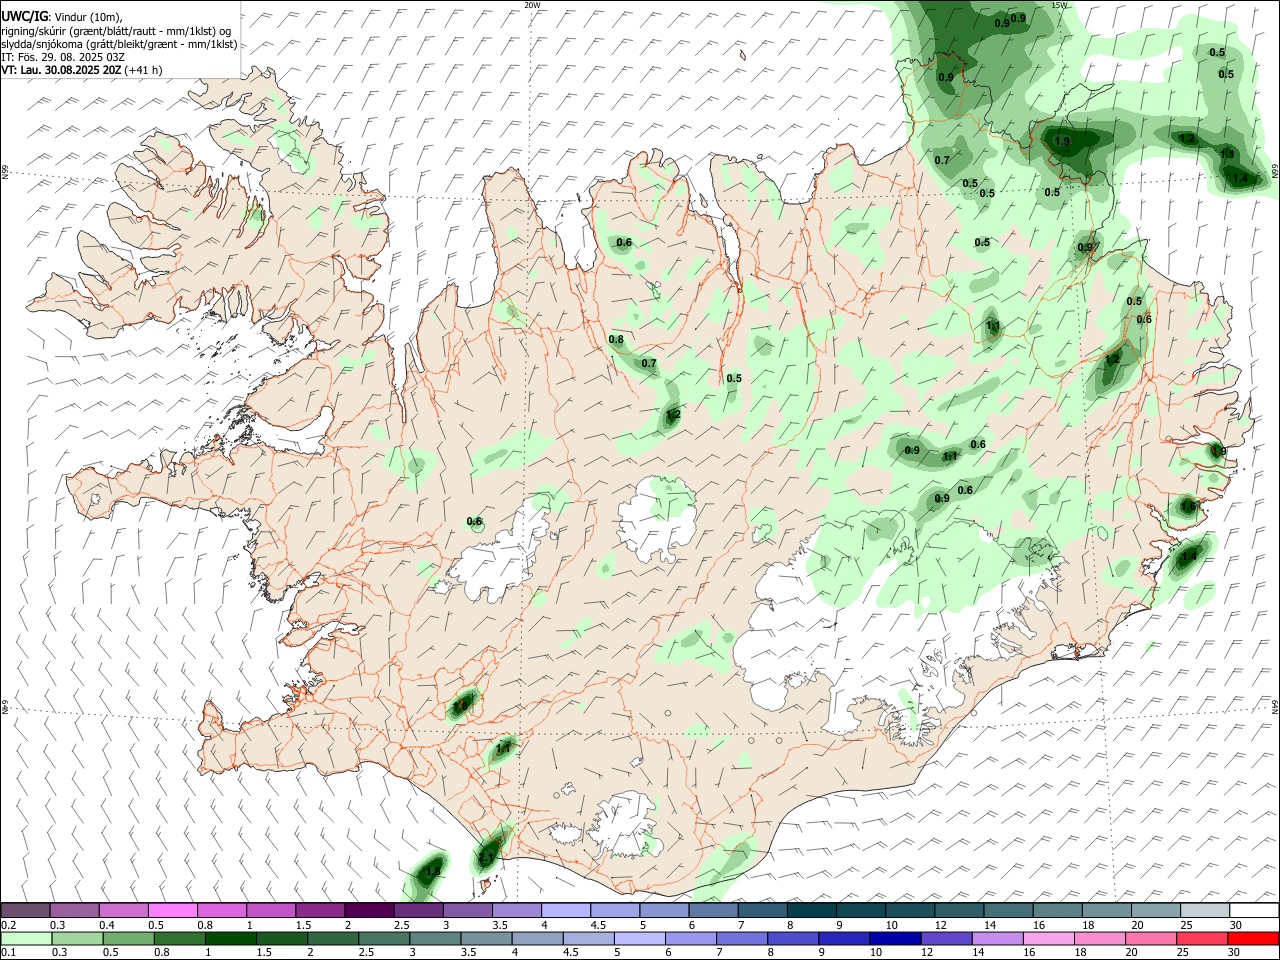1280x960 pixels.
Task: Select the light green 0.3–0.5 lower legend swatch
Action: click(x=77, y=938)
